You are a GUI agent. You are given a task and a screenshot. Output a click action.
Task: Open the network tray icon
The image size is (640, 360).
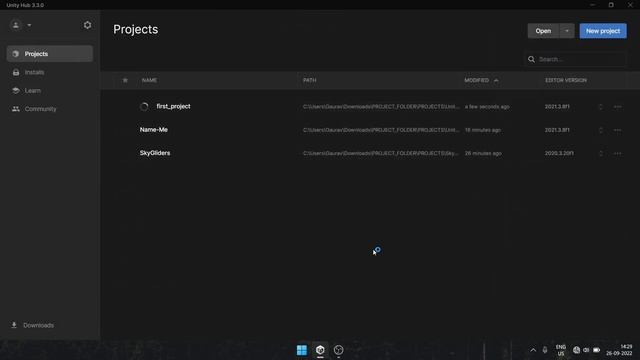576,350
